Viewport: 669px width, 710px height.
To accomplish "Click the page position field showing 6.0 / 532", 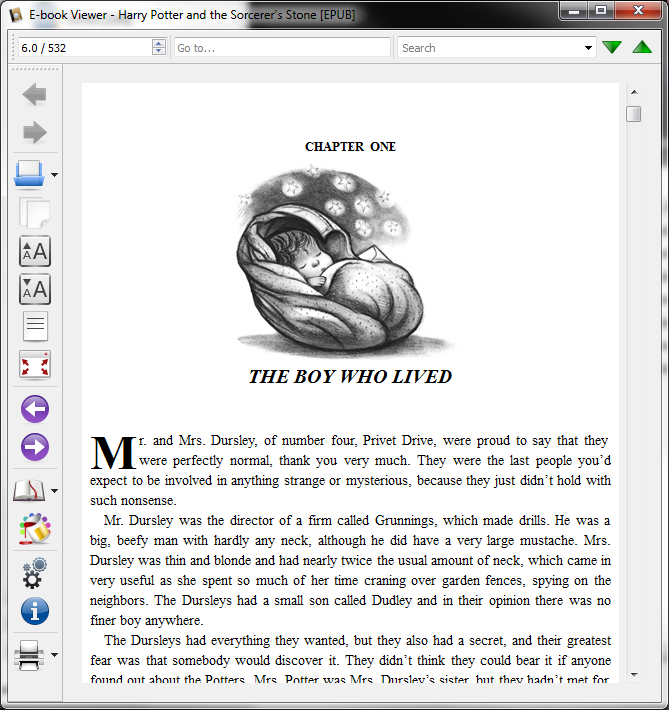I will pos(85,48).
